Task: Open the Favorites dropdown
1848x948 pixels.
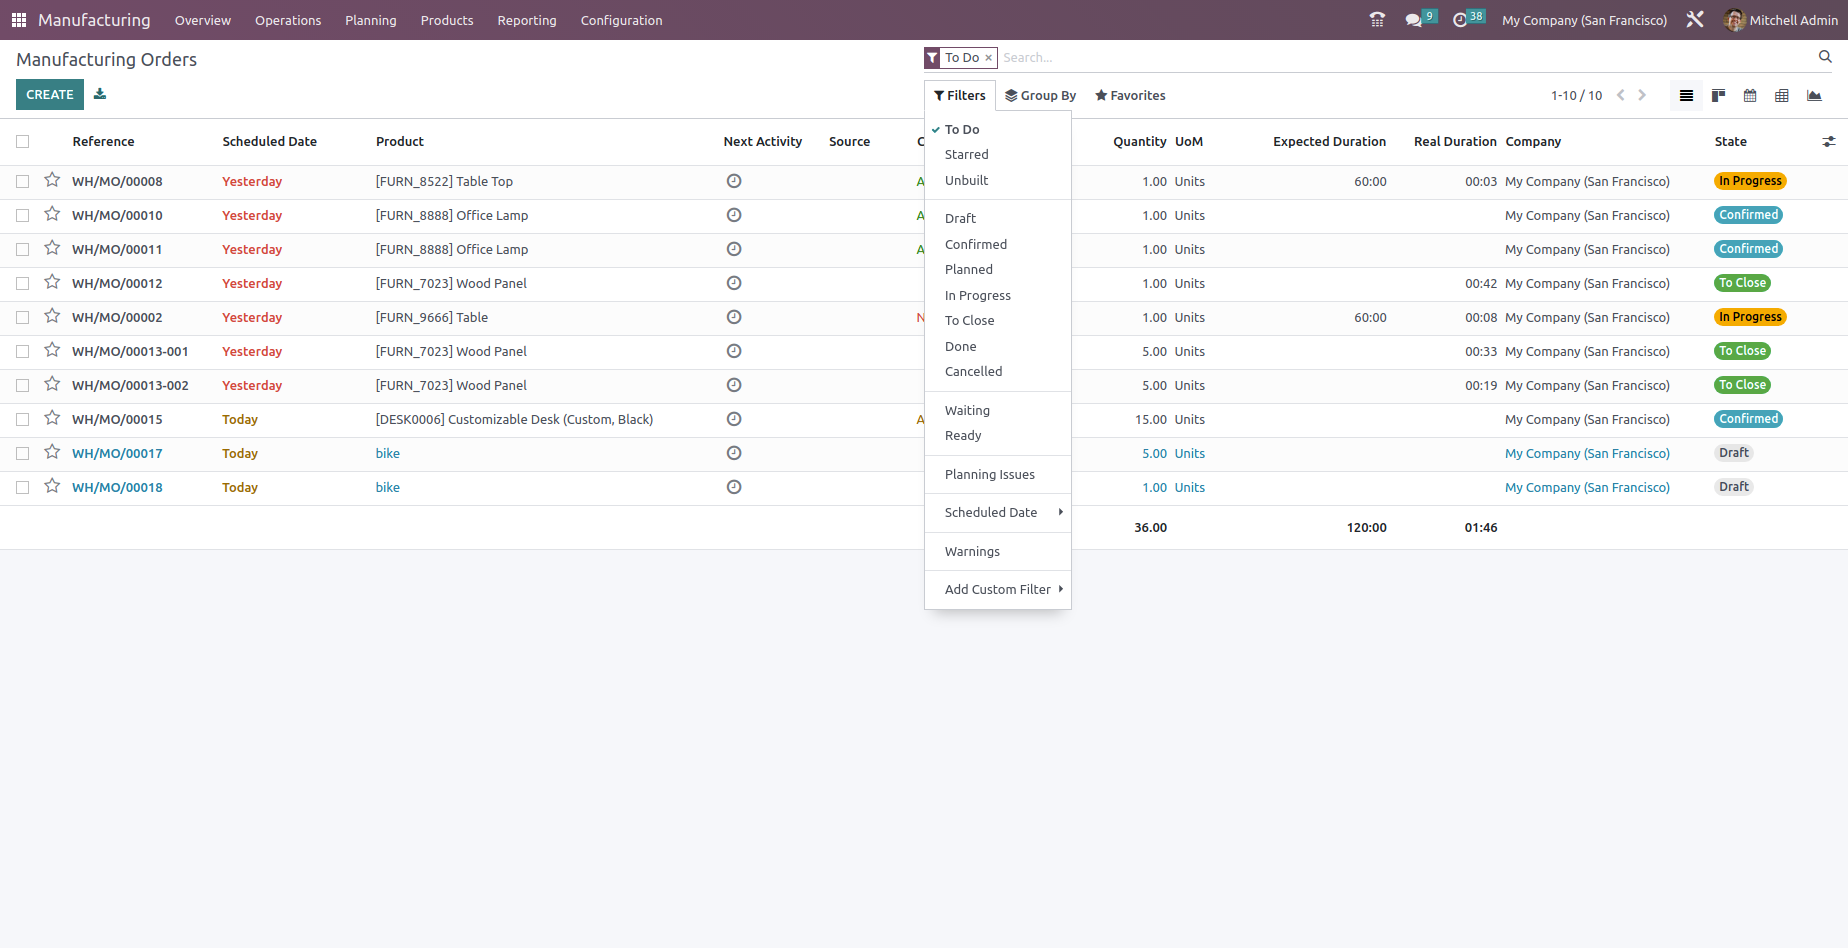Action: click(1130, 96)
